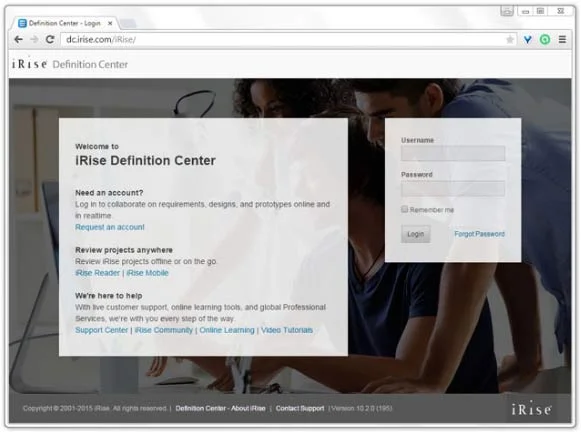Screen dimensions: 581x432
Task: Click the Version 10.2.0 footer text
Action: [361, 408]
